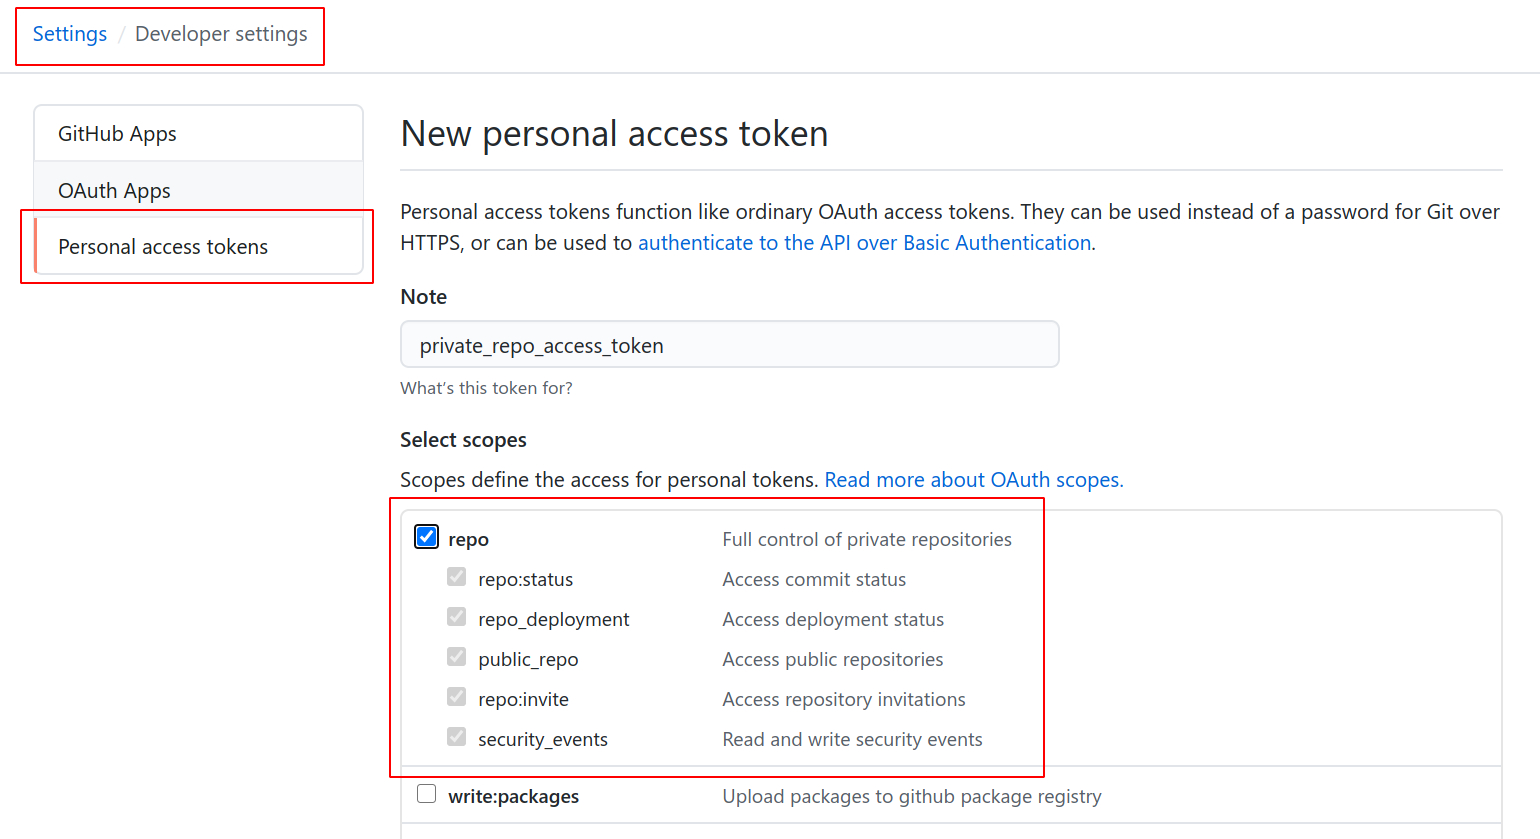The image size is (1540, 839).
Task: Click the Select scopes heading
Action: point(463,440)
